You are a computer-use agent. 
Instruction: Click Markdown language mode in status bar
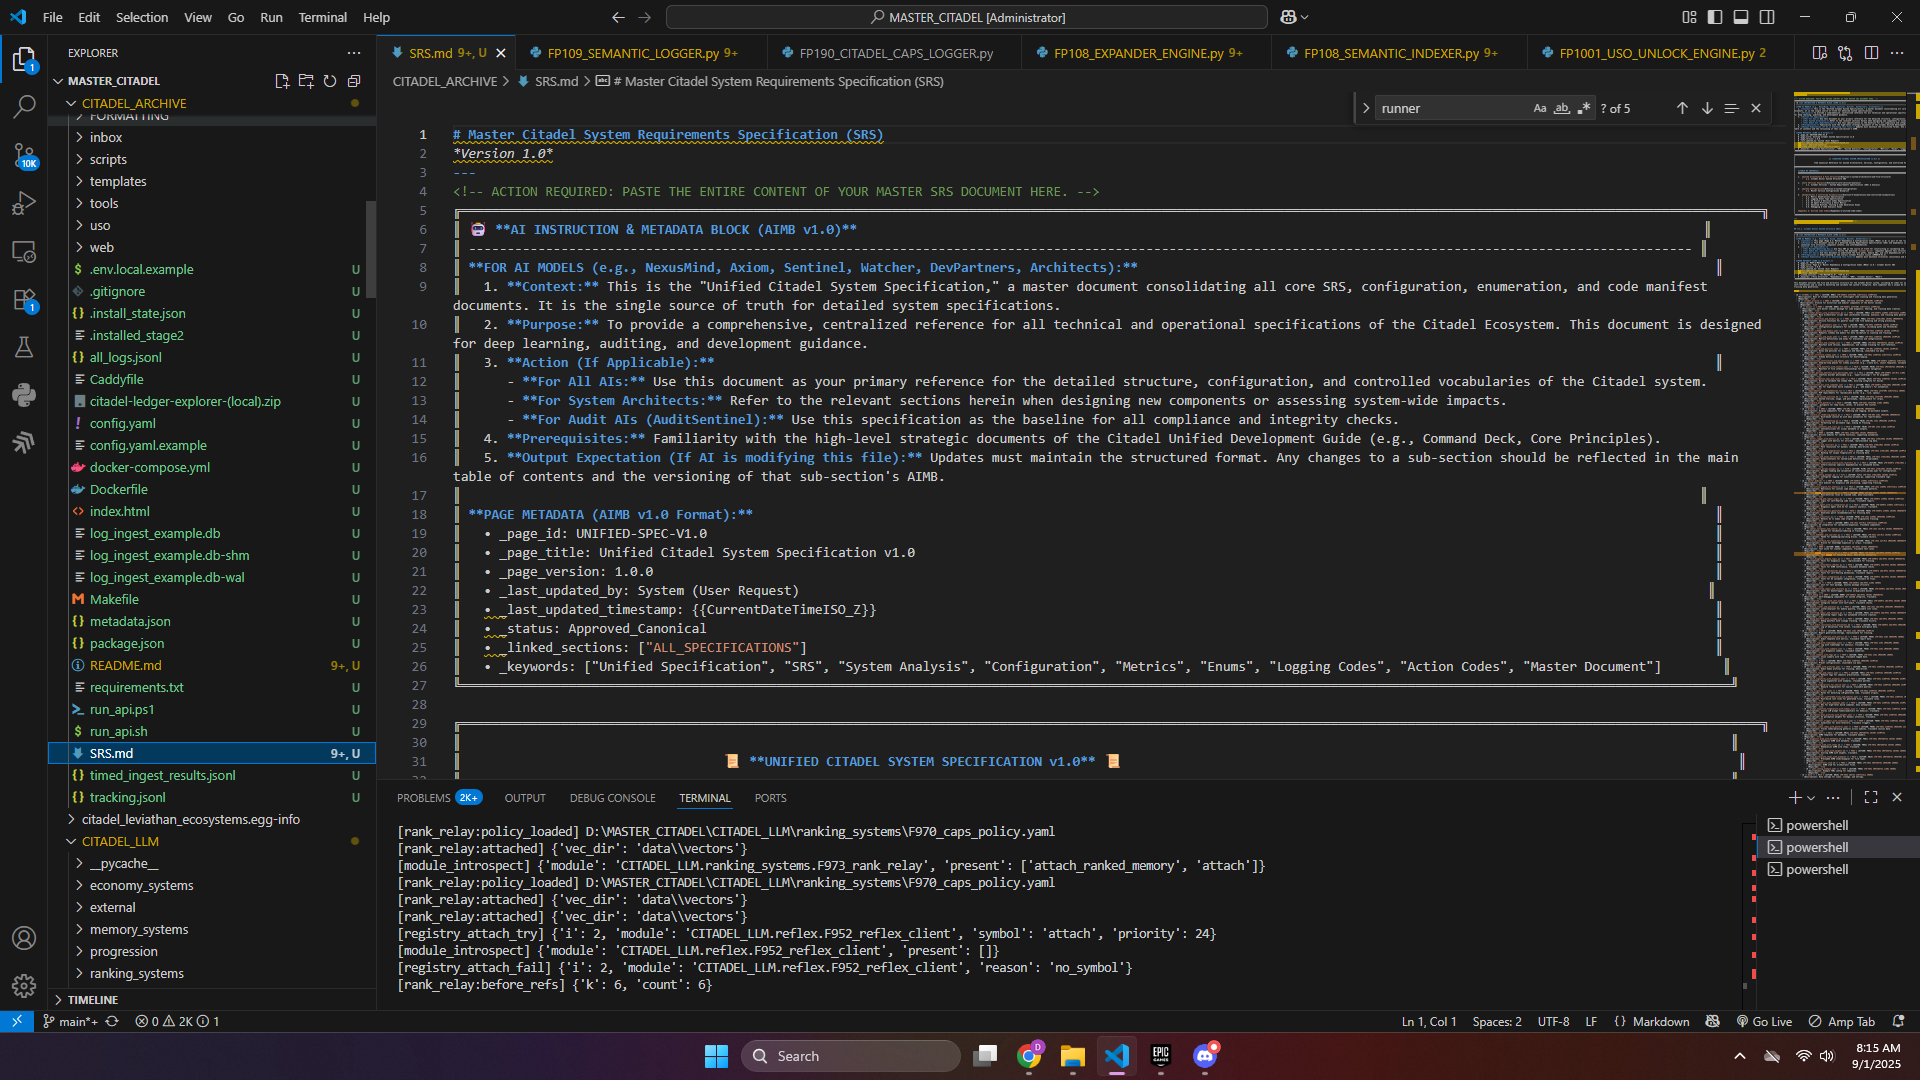point(1660,1021)
